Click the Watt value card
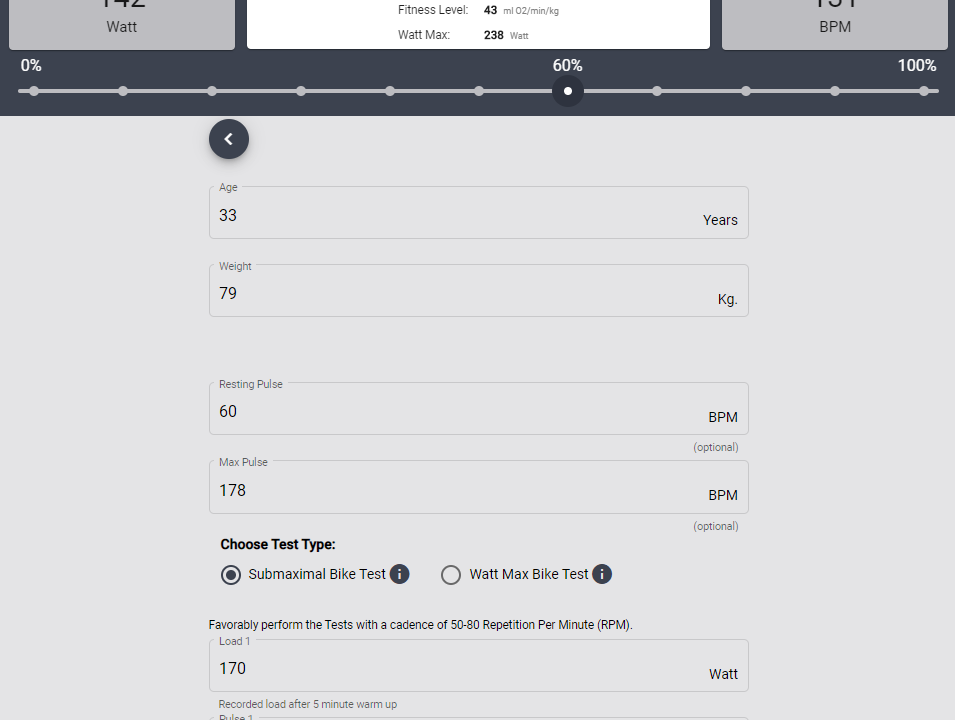This screenshot has width=955, height=720. [122, 22]
